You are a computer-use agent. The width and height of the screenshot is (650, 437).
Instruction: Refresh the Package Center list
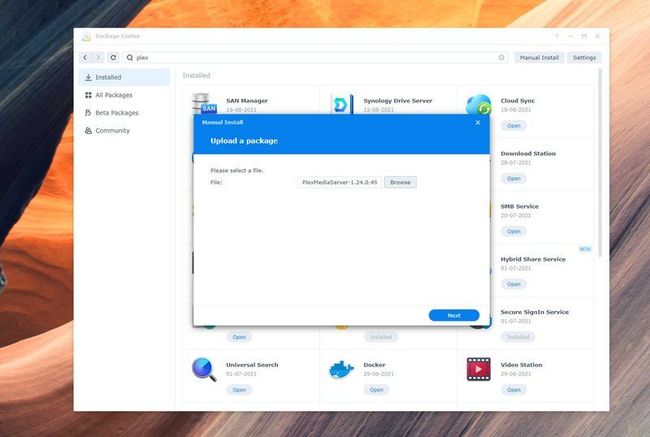coord(113,58)
